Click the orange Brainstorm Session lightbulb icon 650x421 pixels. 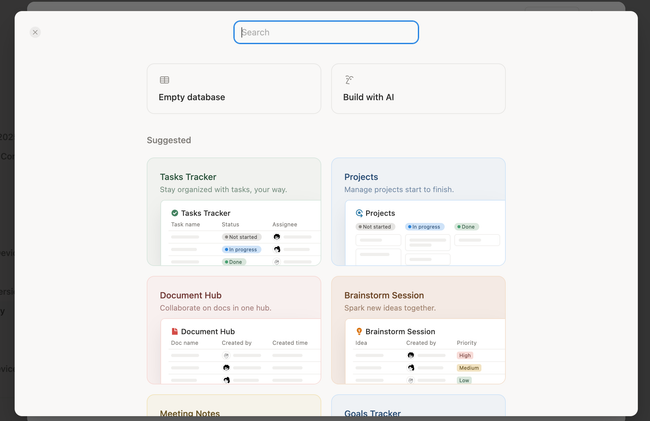click(359, 331)
